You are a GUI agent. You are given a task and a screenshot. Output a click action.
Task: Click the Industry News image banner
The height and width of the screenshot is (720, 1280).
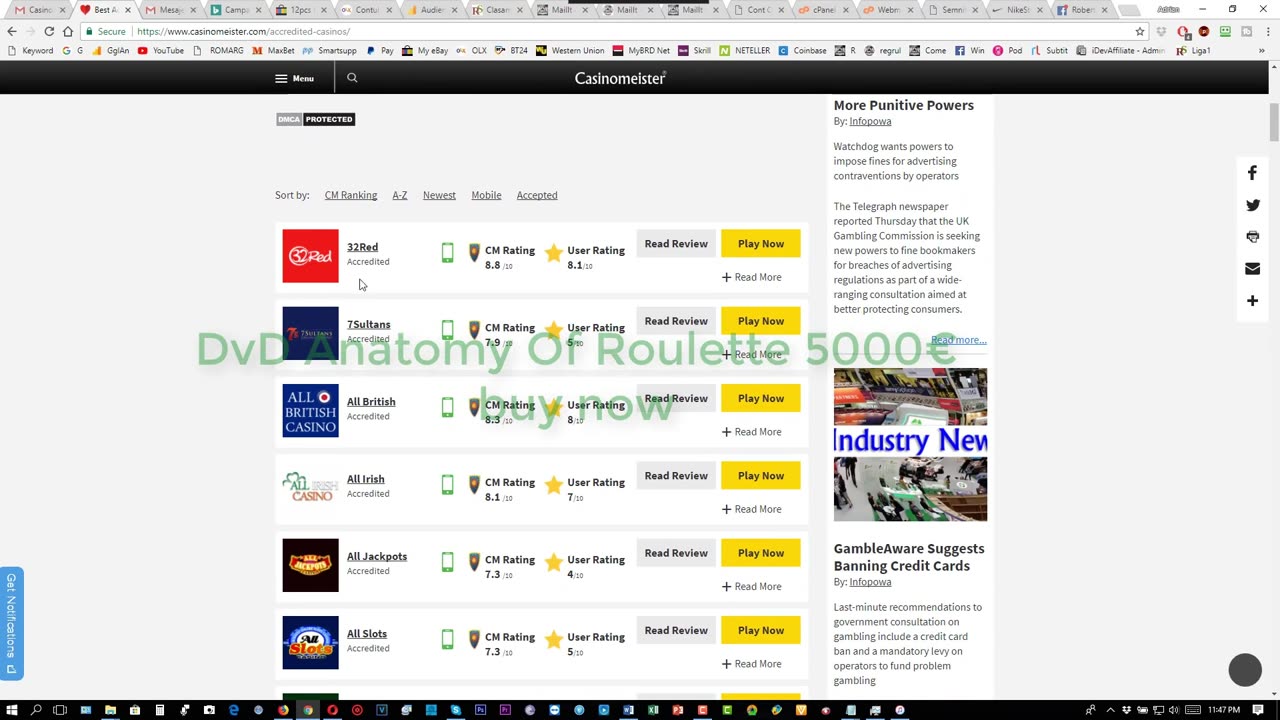coord(910,444)
